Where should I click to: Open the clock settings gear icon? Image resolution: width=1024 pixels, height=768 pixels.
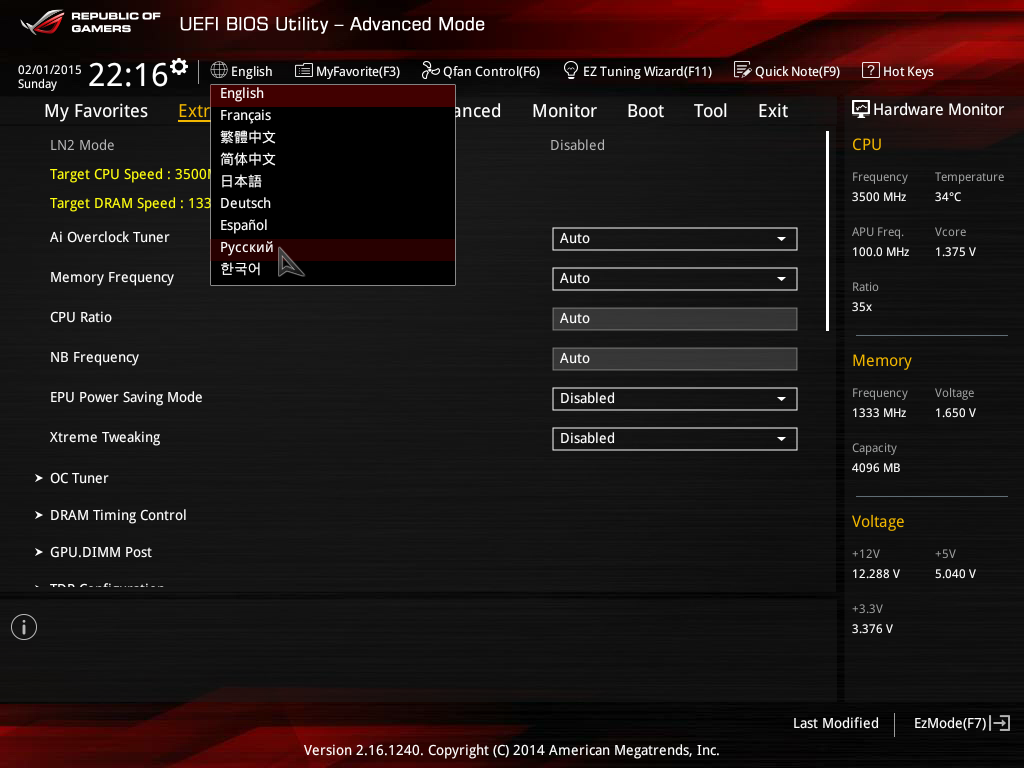click(x=179, y=67)
